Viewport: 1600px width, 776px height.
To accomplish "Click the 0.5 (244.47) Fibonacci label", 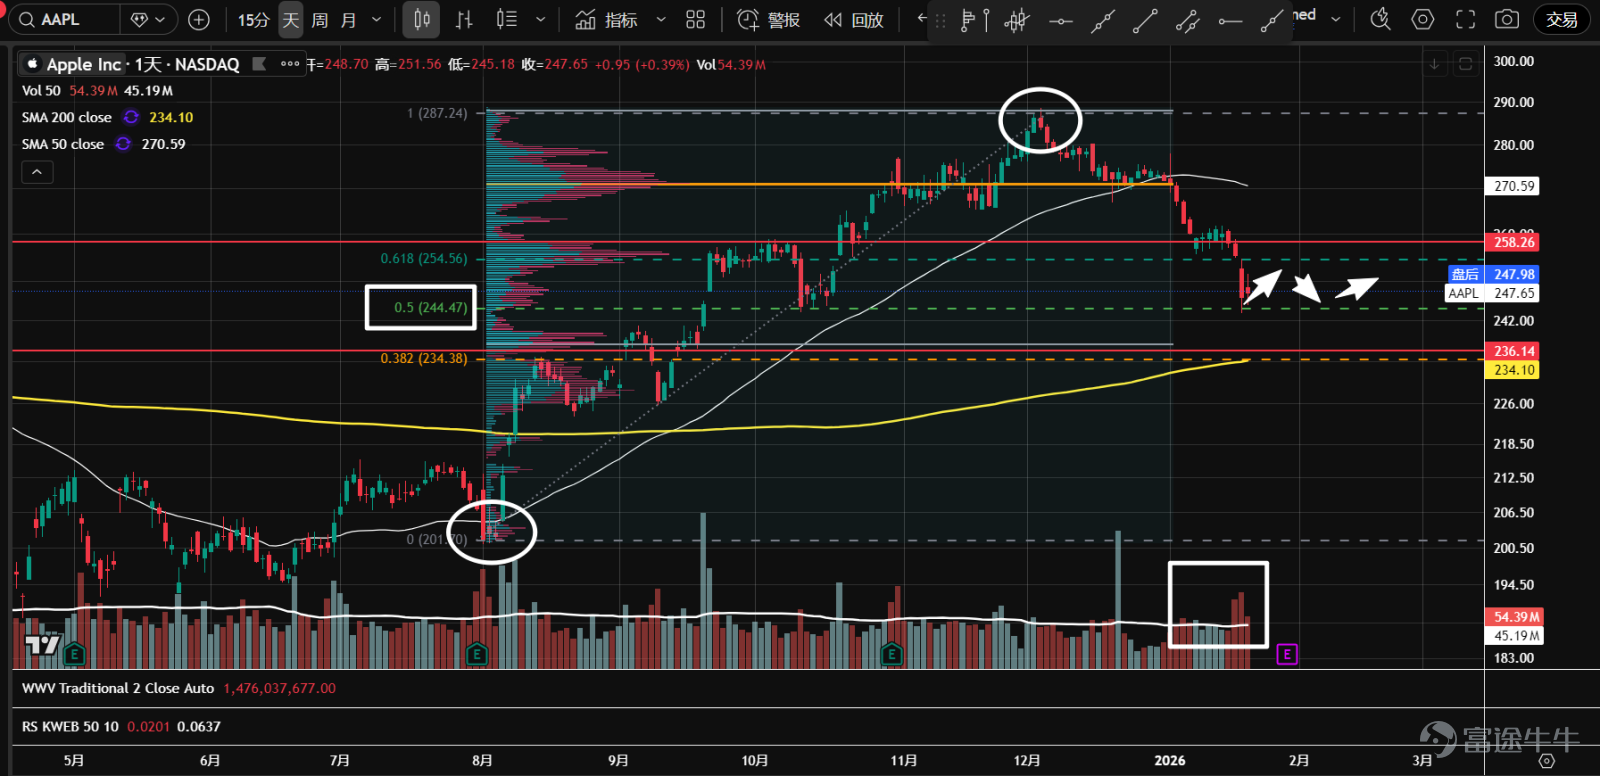I will coord(430,307).
